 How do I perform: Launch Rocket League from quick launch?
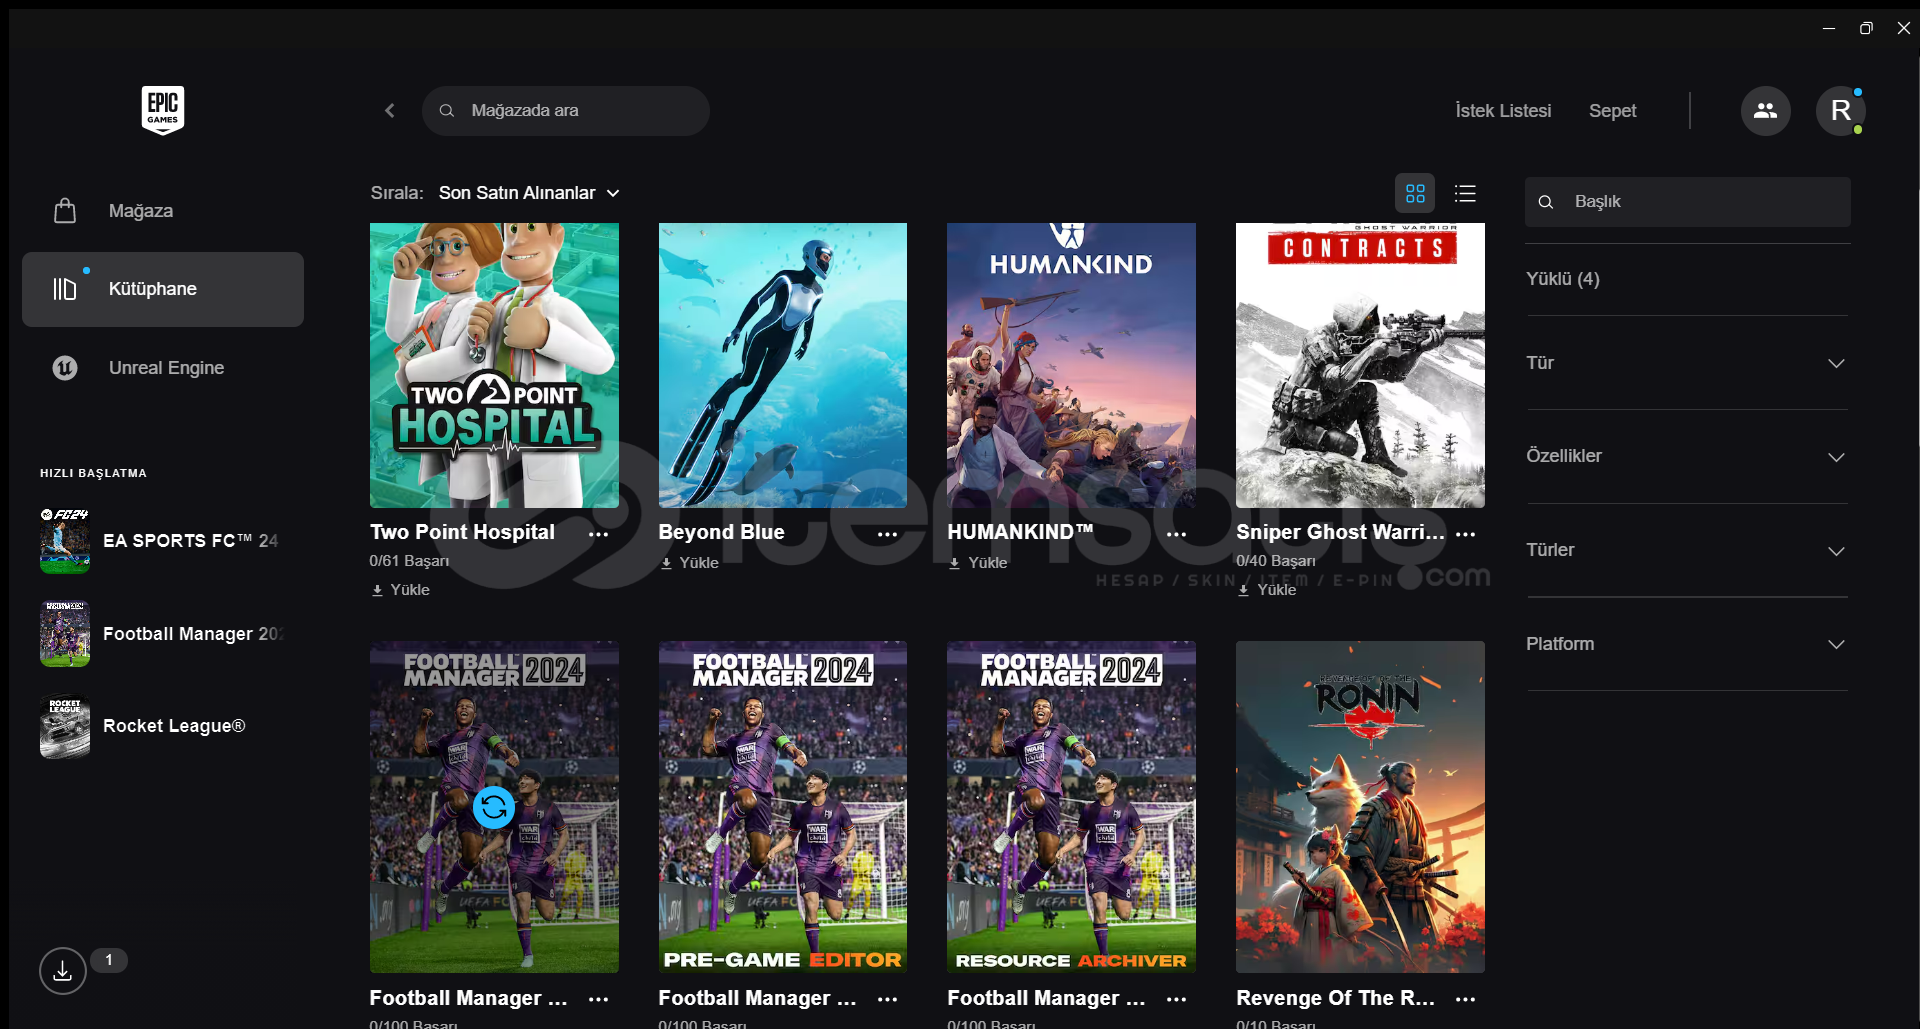tap(160, 726)
